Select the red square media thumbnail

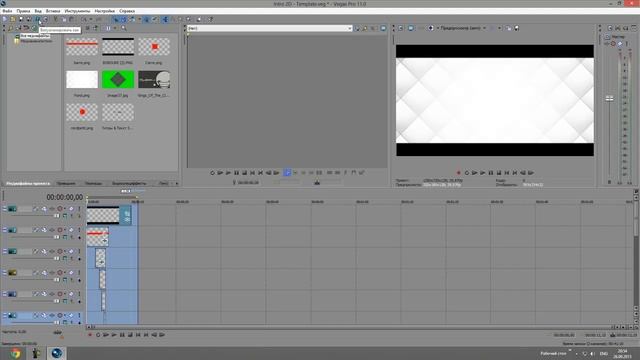tap(154, 47)
